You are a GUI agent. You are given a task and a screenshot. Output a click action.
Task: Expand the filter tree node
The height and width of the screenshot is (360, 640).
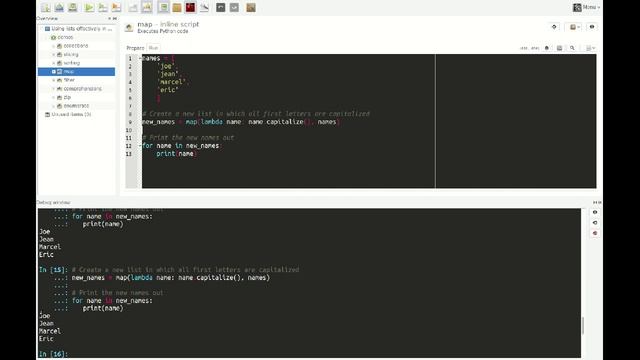pos(53,80)
